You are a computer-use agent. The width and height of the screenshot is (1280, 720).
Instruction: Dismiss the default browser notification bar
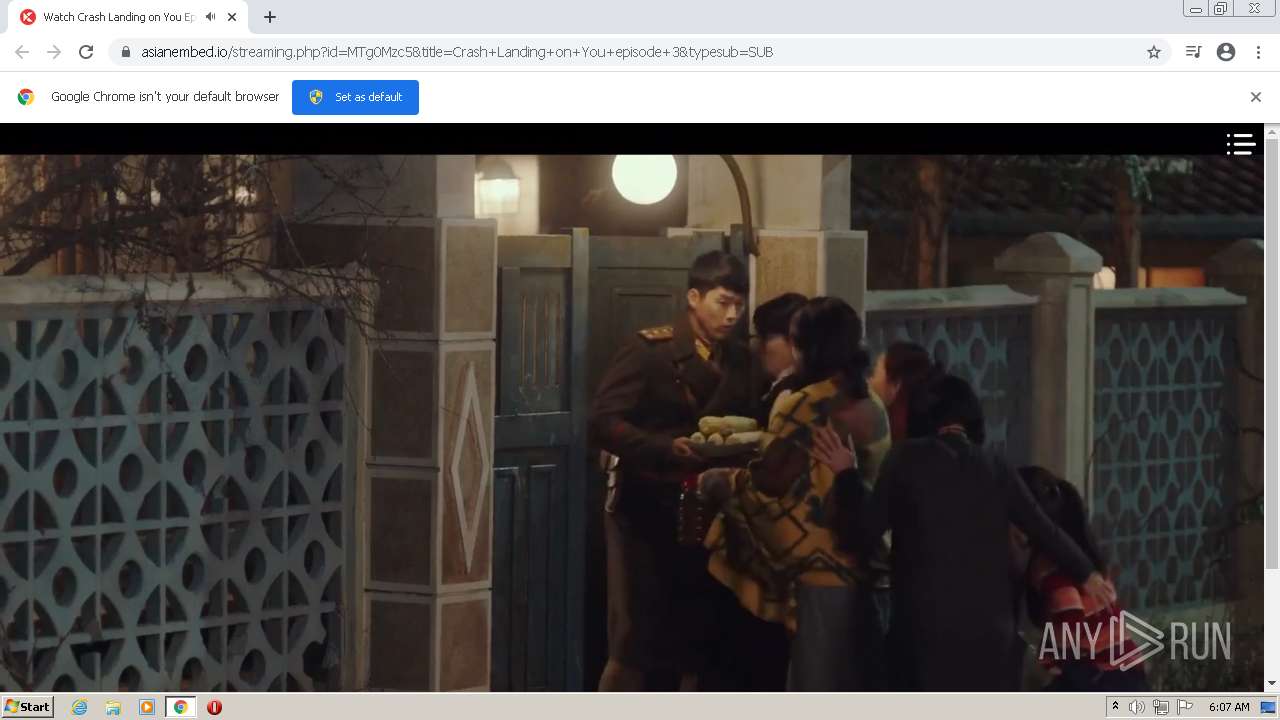point(1256,97)
